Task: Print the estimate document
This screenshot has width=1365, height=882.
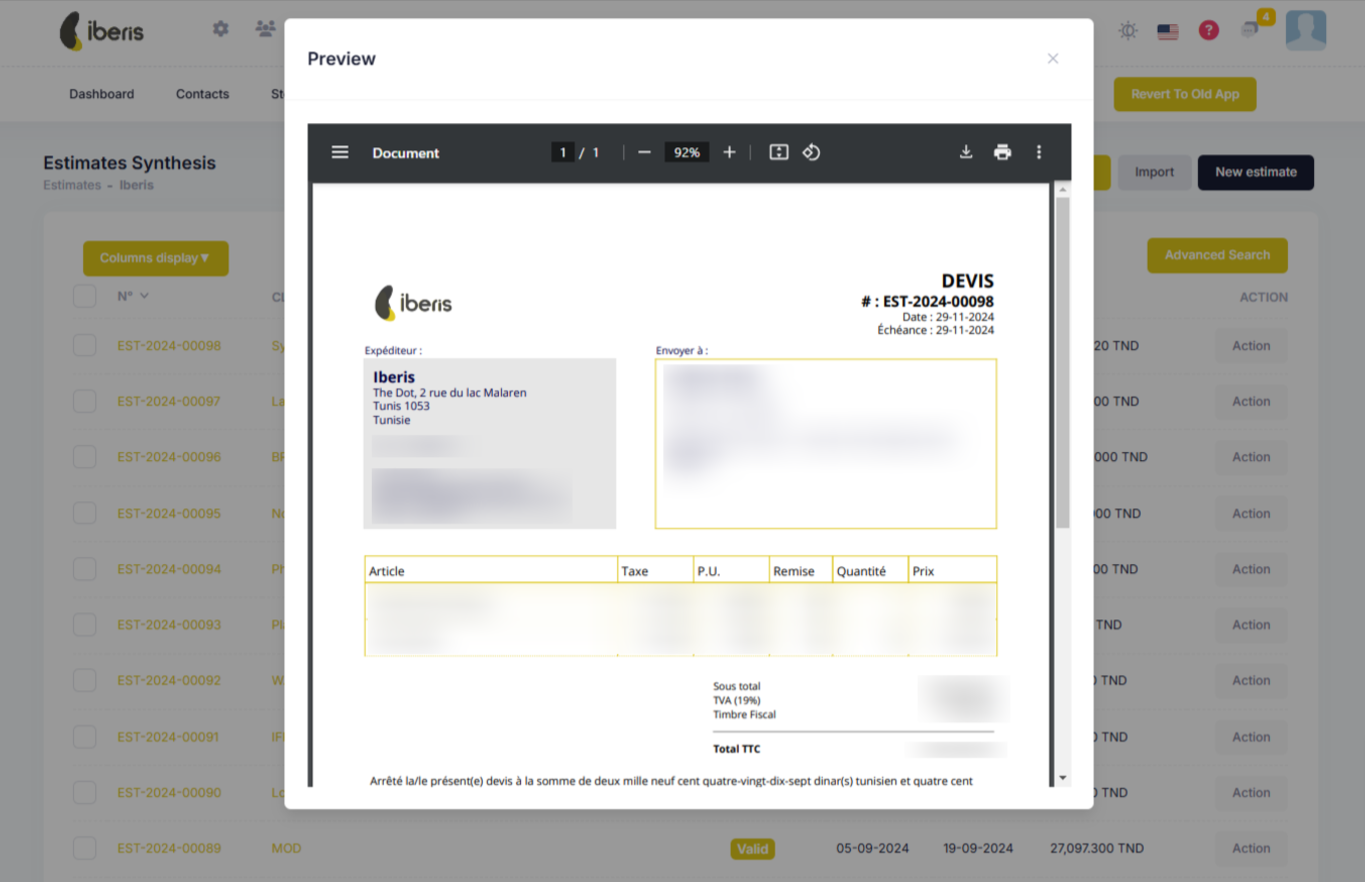Action: 1002,153
